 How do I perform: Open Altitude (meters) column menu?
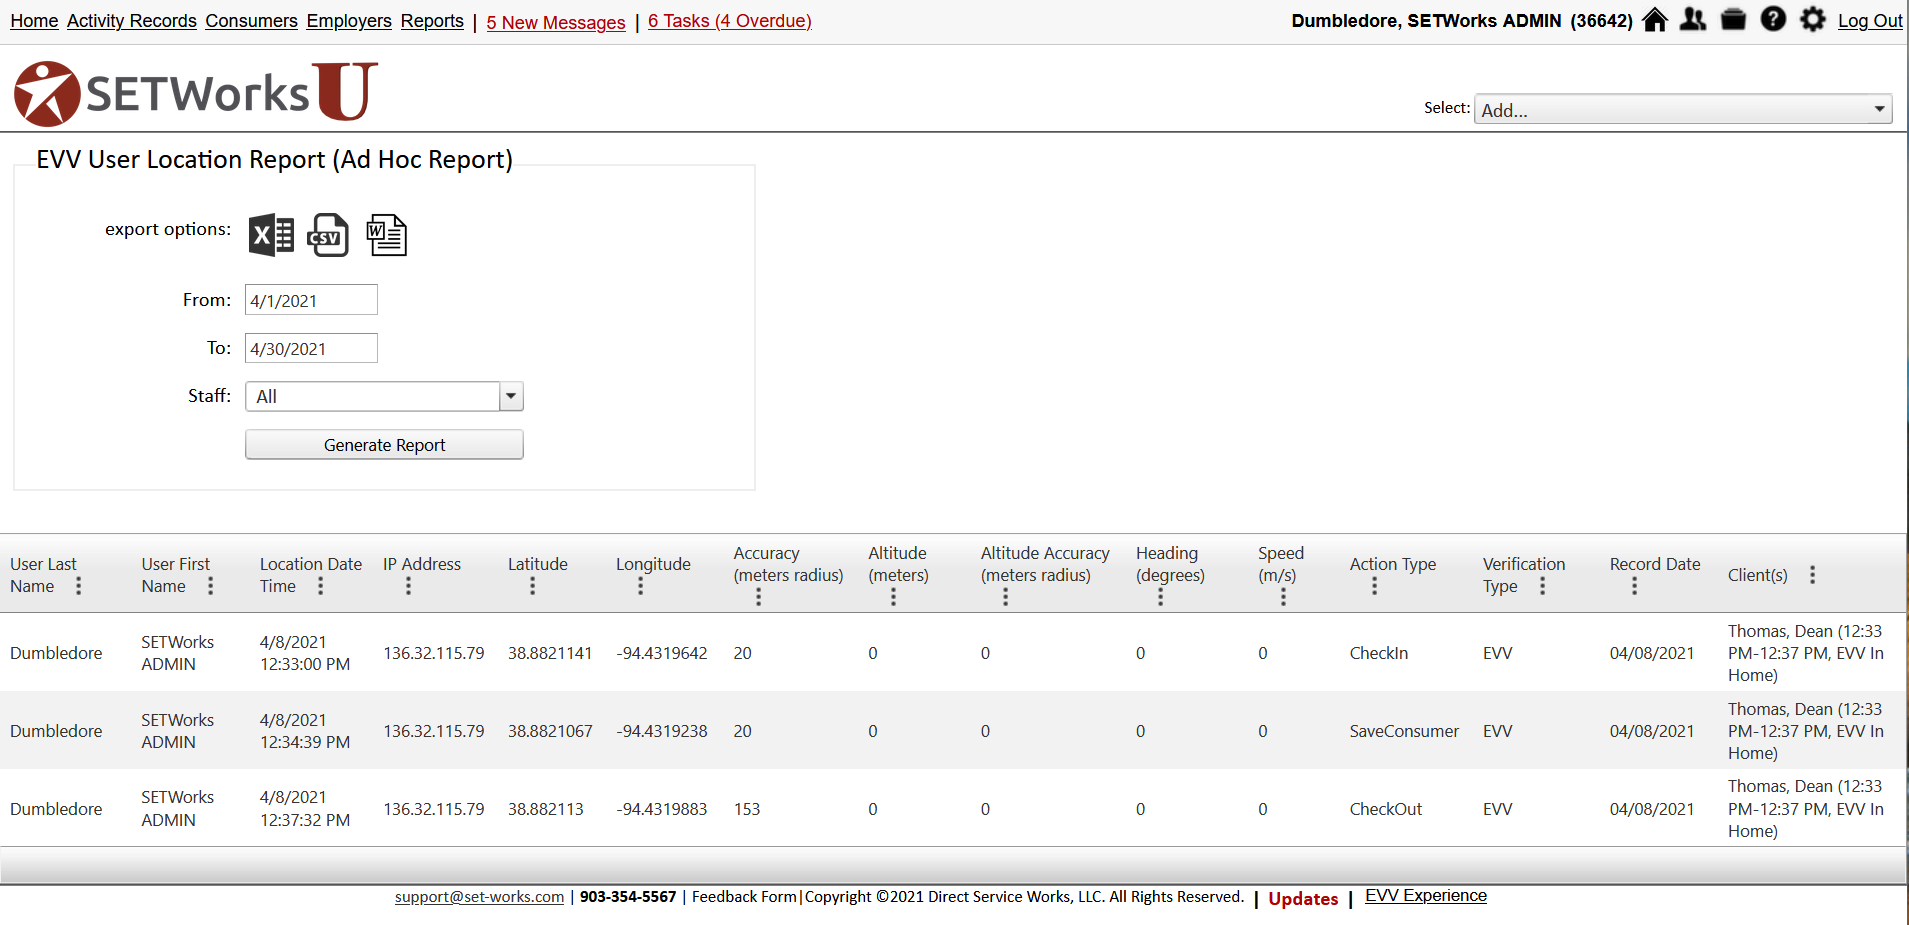(893, 597)
